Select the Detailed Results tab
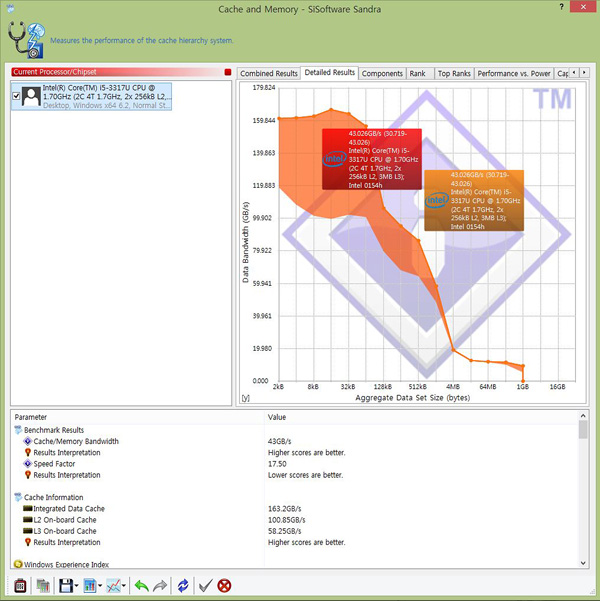The width and height of the screenshot is (600, 601). pos(330,72)
